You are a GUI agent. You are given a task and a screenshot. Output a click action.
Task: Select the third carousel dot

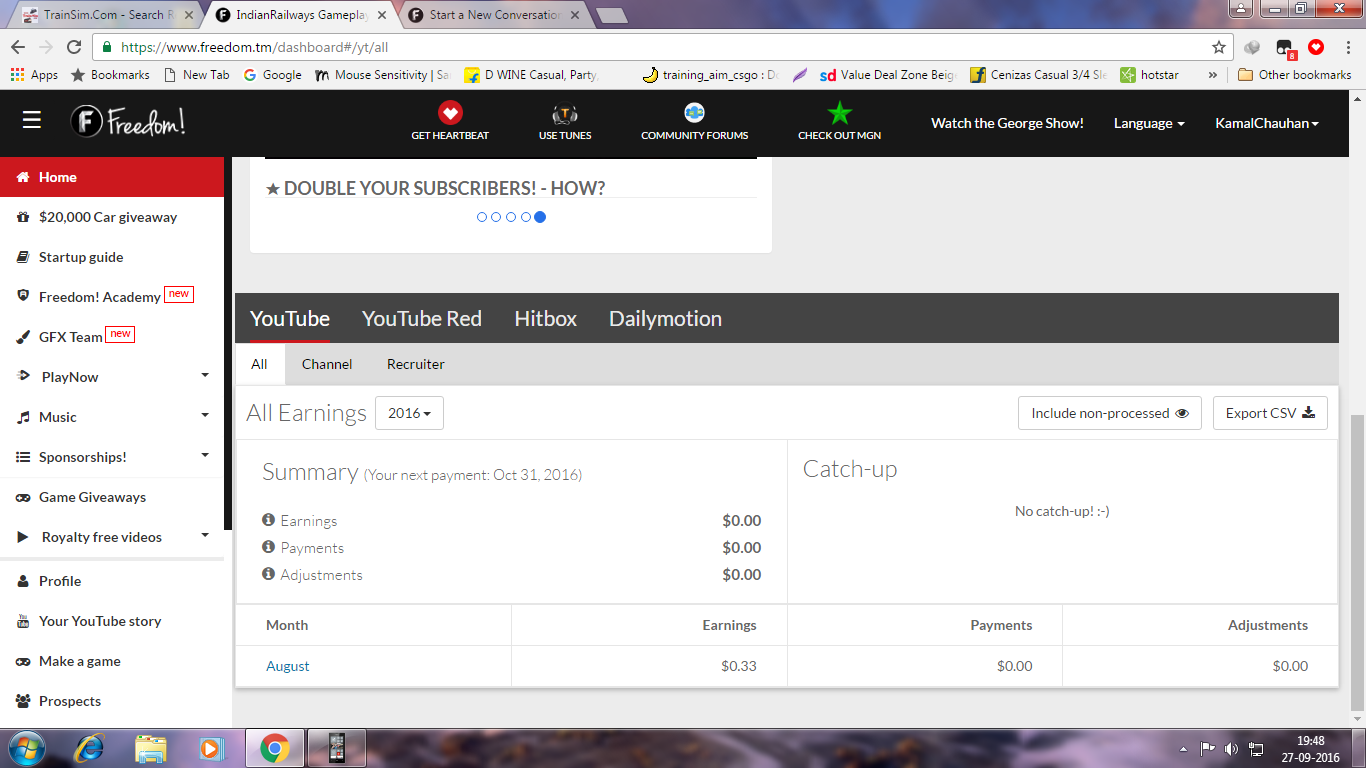511,217
